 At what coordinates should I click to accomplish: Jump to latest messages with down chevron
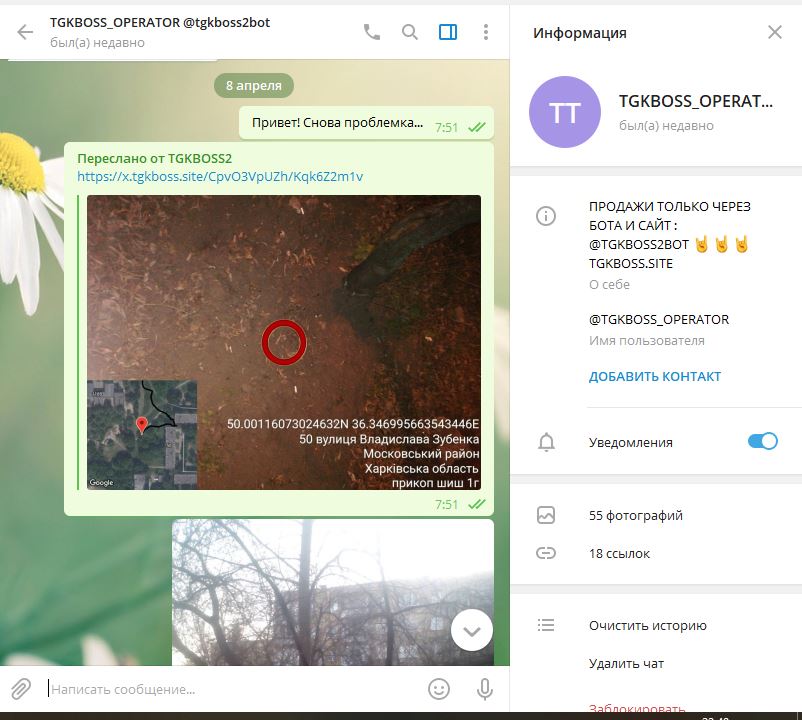(x=472, y=630)
